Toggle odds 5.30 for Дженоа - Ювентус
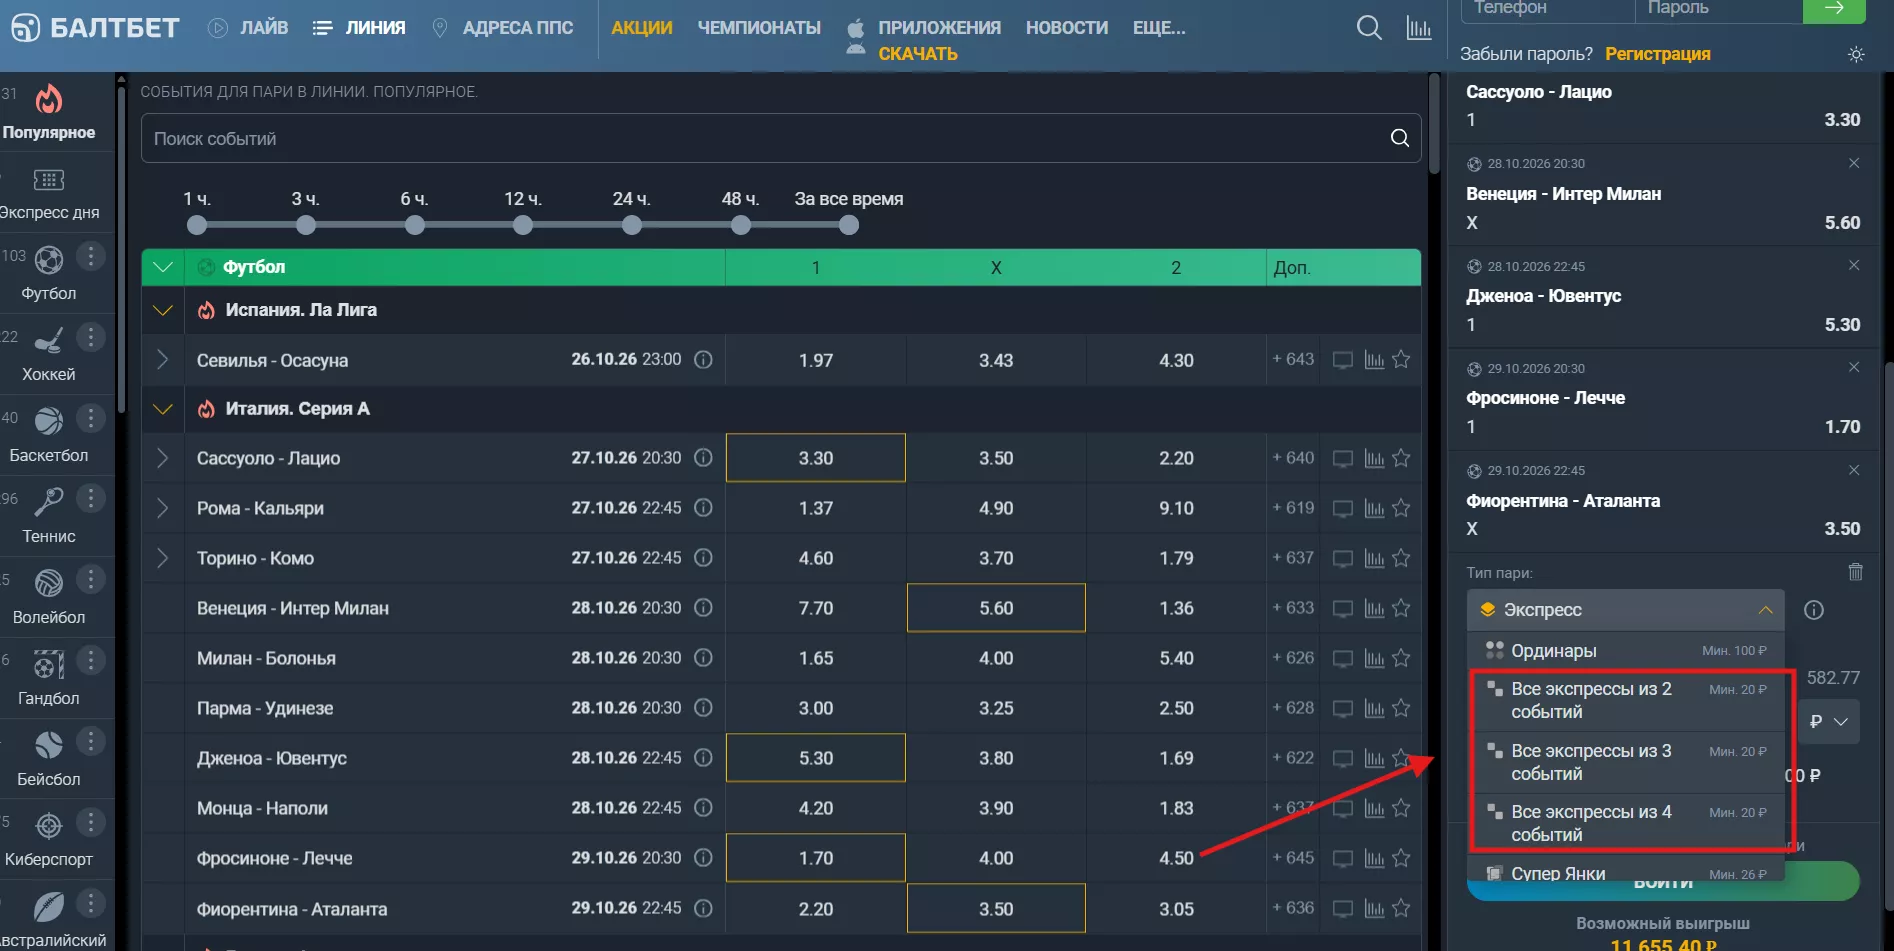Viewport: 1894px width, 951px height. coord(816,758)
